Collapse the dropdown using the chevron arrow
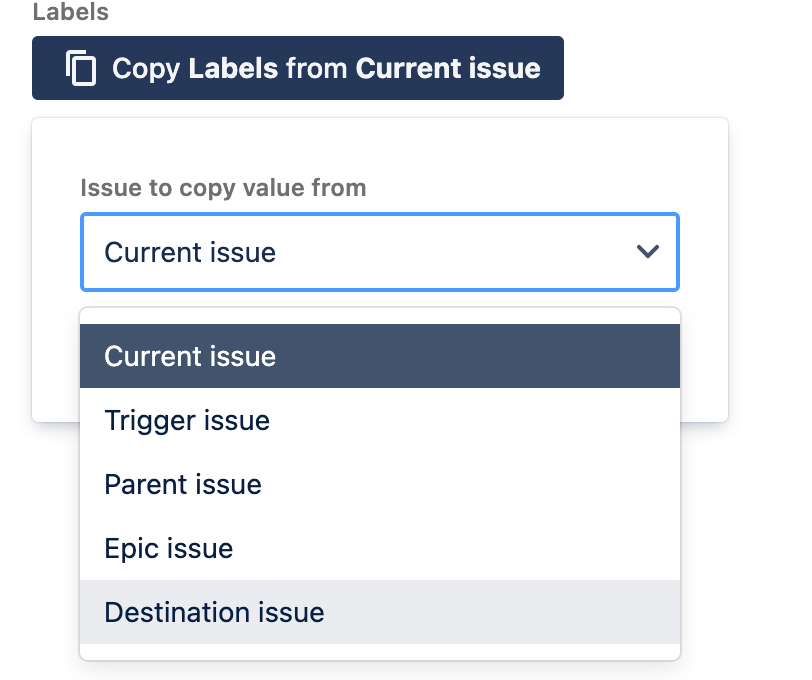The height and width of the screenshot is (680, 812). (647, 252)
